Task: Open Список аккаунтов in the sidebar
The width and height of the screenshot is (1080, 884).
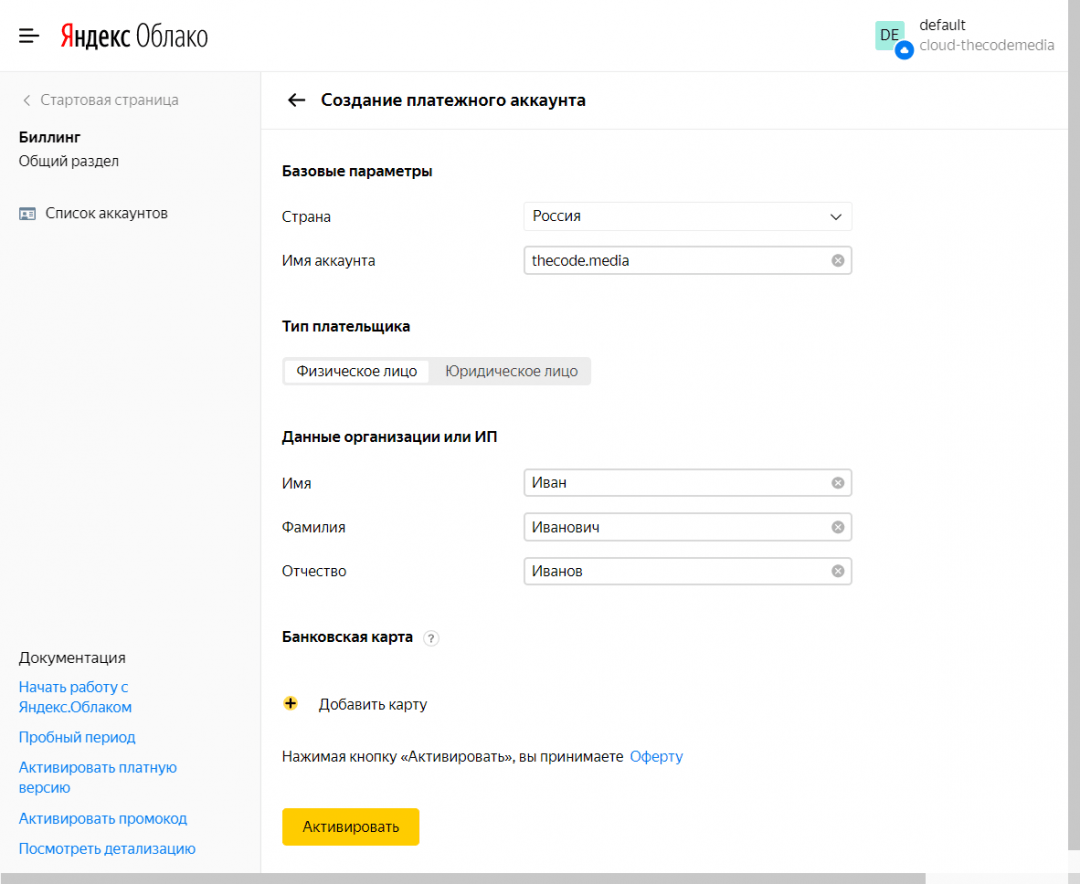Action: coord(107,214)
